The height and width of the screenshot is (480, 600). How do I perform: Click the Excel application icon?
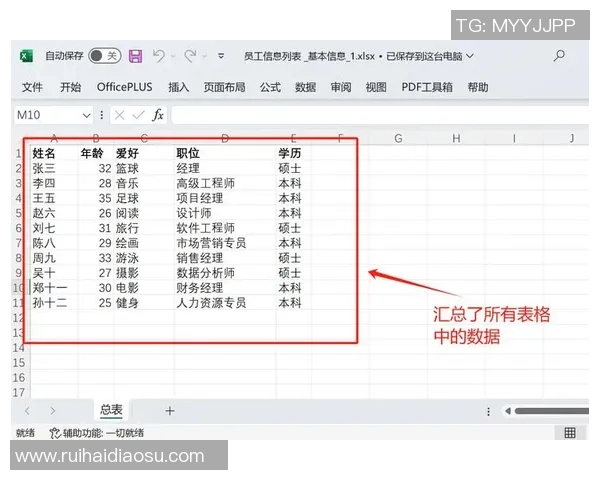pyautogui.click(x=26, y=56)
